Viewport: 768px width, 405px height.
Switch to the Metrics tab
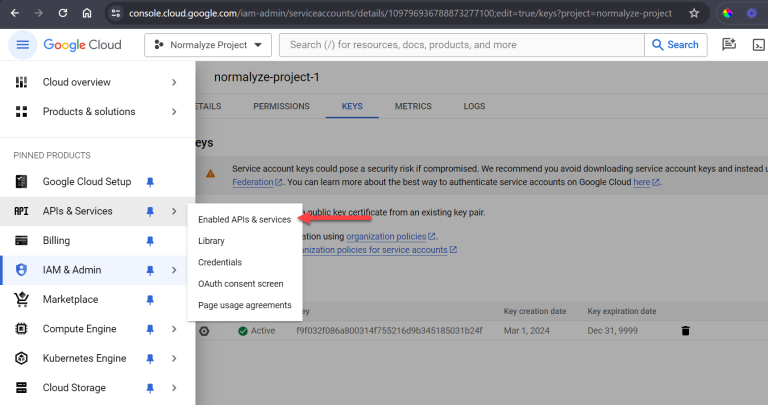413,106
